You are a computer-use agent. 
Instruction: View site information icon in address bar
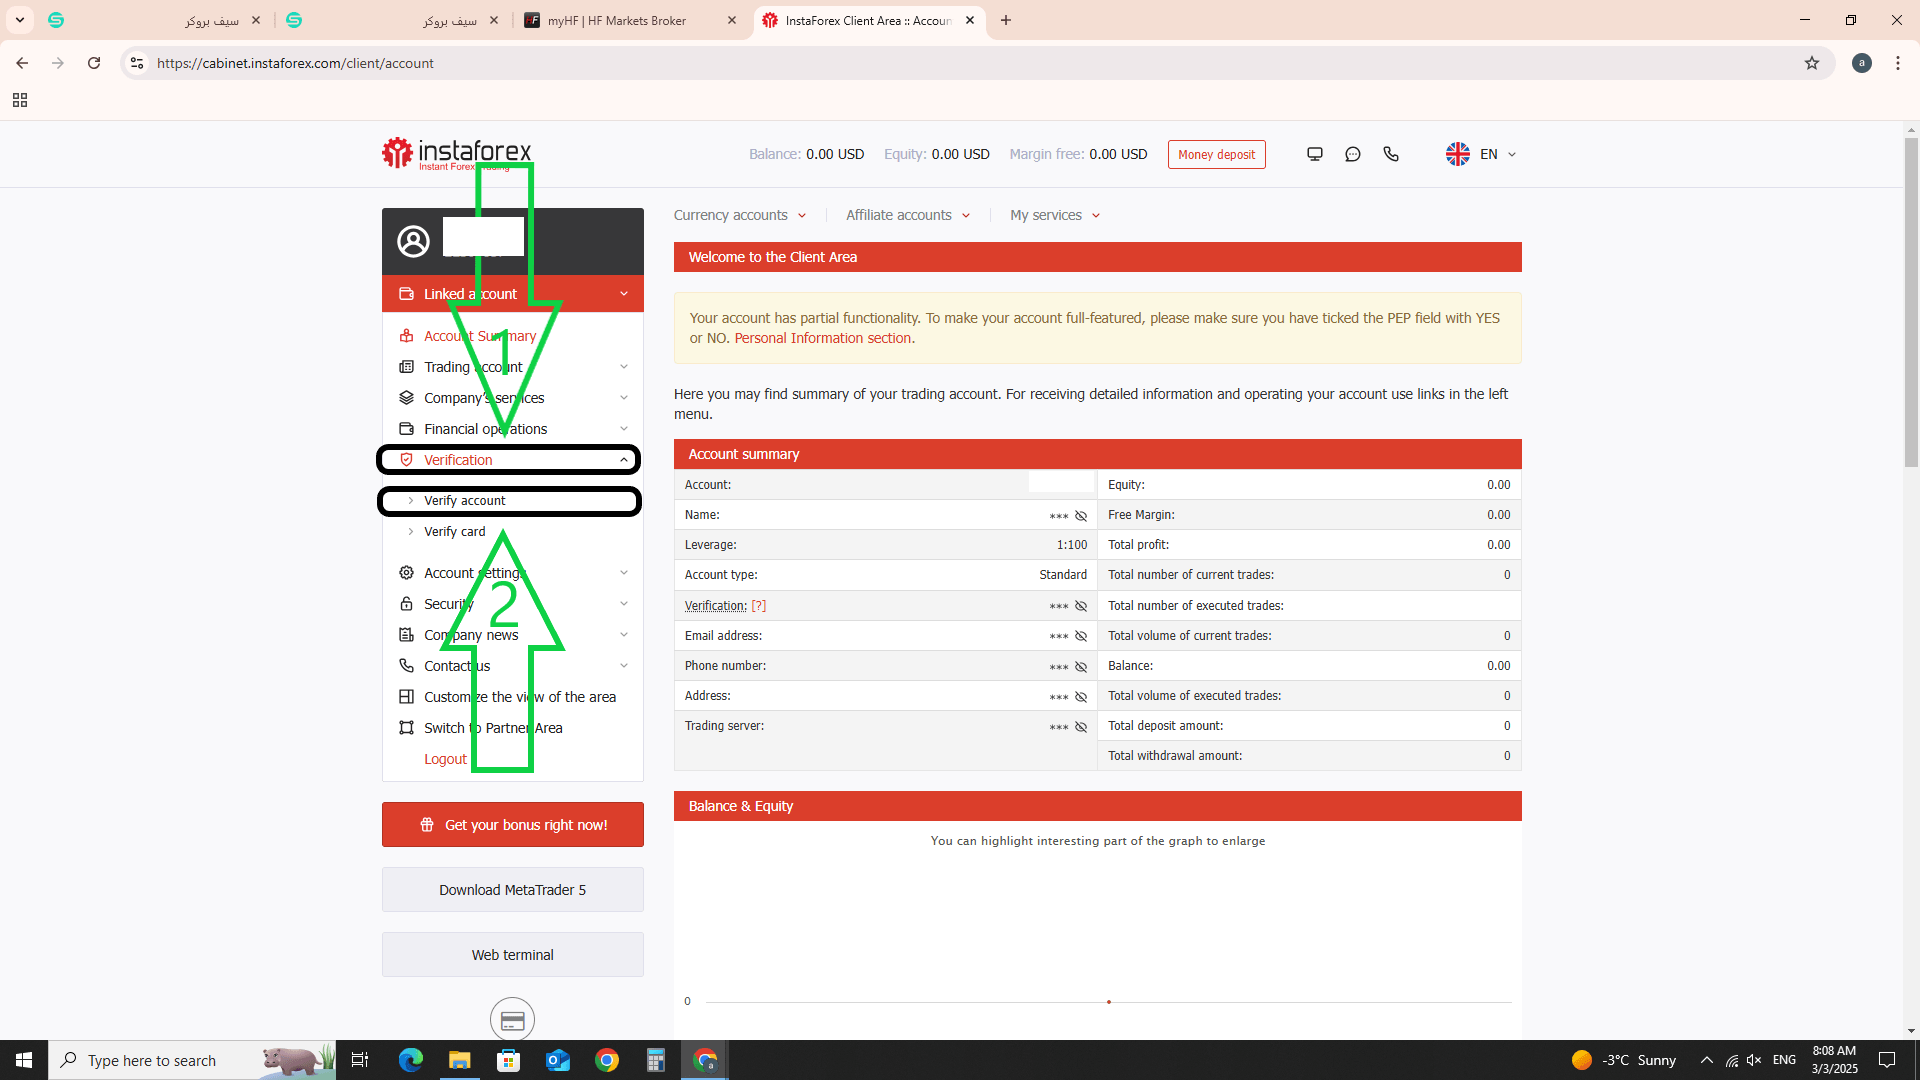pos(137,63)
